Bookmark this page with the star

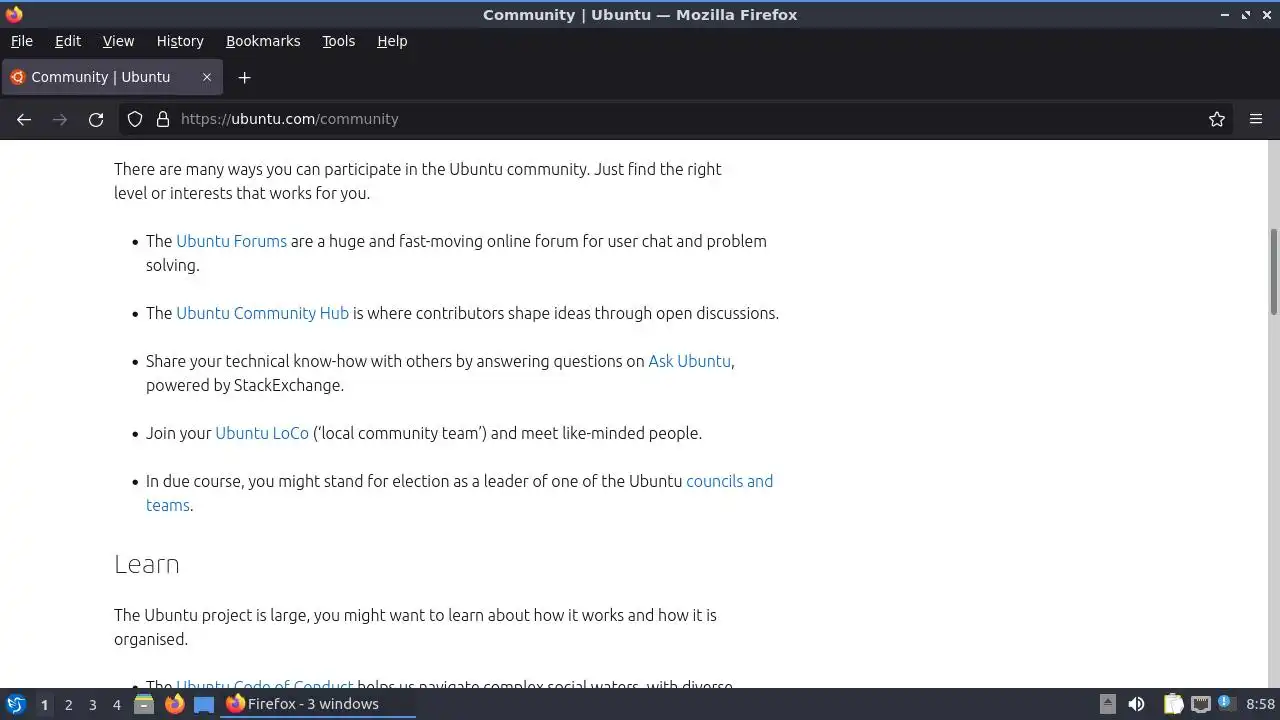(x=1217, y=119)
